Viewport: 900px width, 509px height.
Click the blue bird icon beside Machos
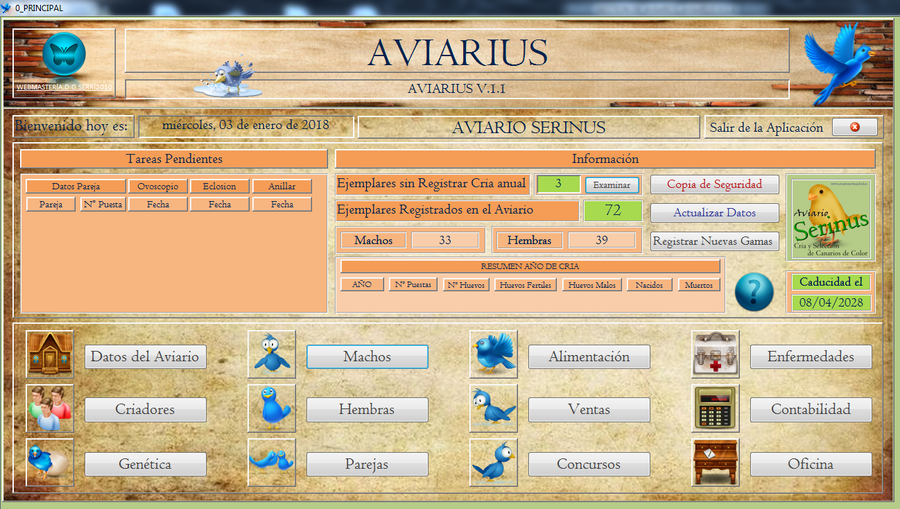(272, 355)
